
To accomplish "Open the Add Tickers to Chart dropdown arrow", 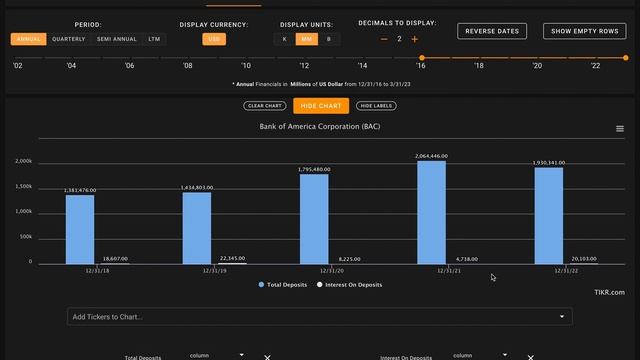I will (562, 317).
